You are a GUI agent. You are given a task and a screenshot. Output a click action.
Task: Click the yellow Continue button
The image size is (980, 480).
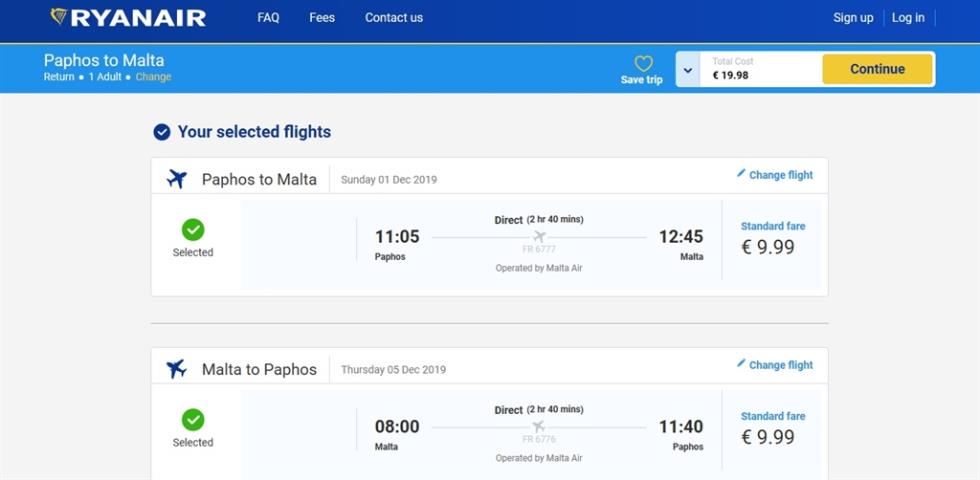click(877, 69)
